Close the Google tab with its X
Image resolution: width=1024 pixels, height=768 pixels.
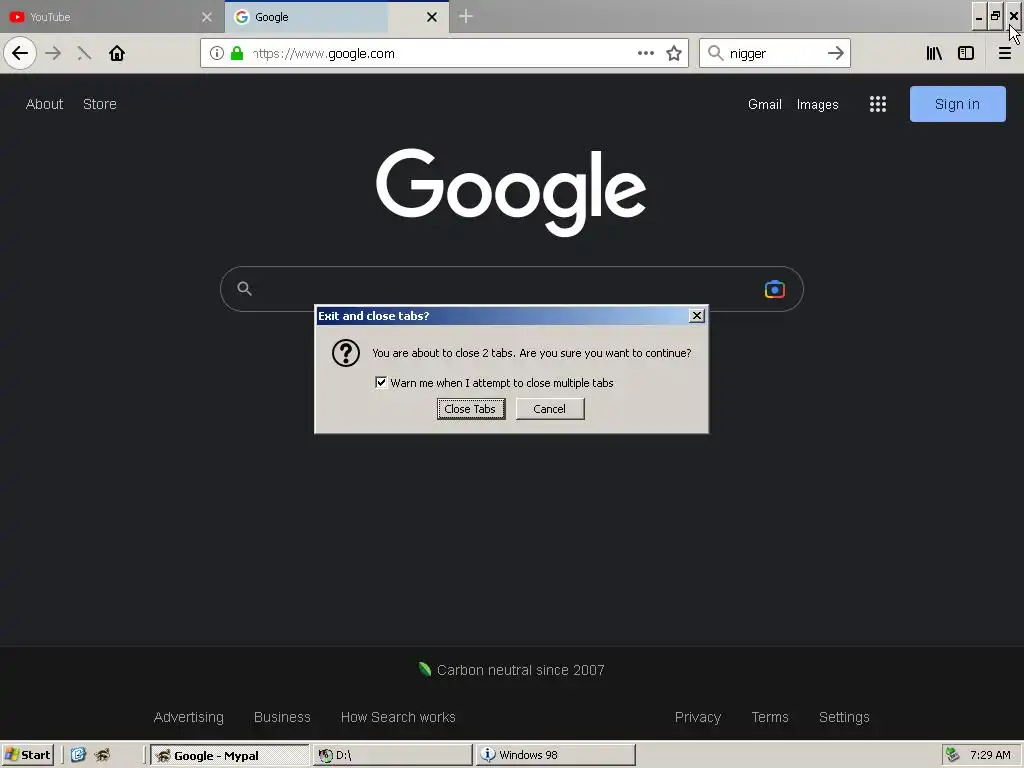point(432,17)
